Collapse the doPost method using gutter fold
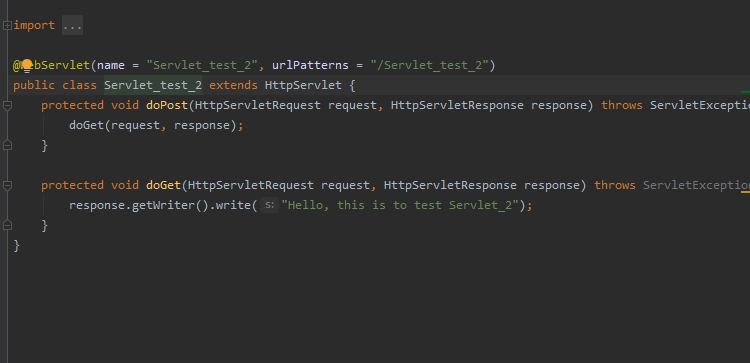The width and height of the screenshot is (750, 363). tap(7, 106)
